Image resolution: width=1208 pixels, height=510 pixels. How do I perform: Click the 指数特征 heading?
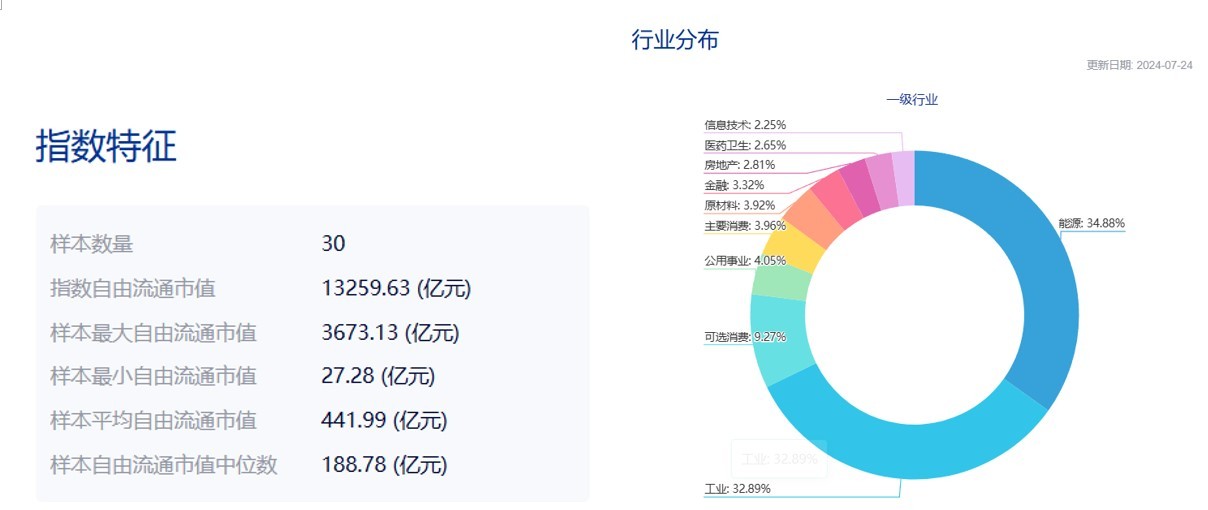coord(106,146)
